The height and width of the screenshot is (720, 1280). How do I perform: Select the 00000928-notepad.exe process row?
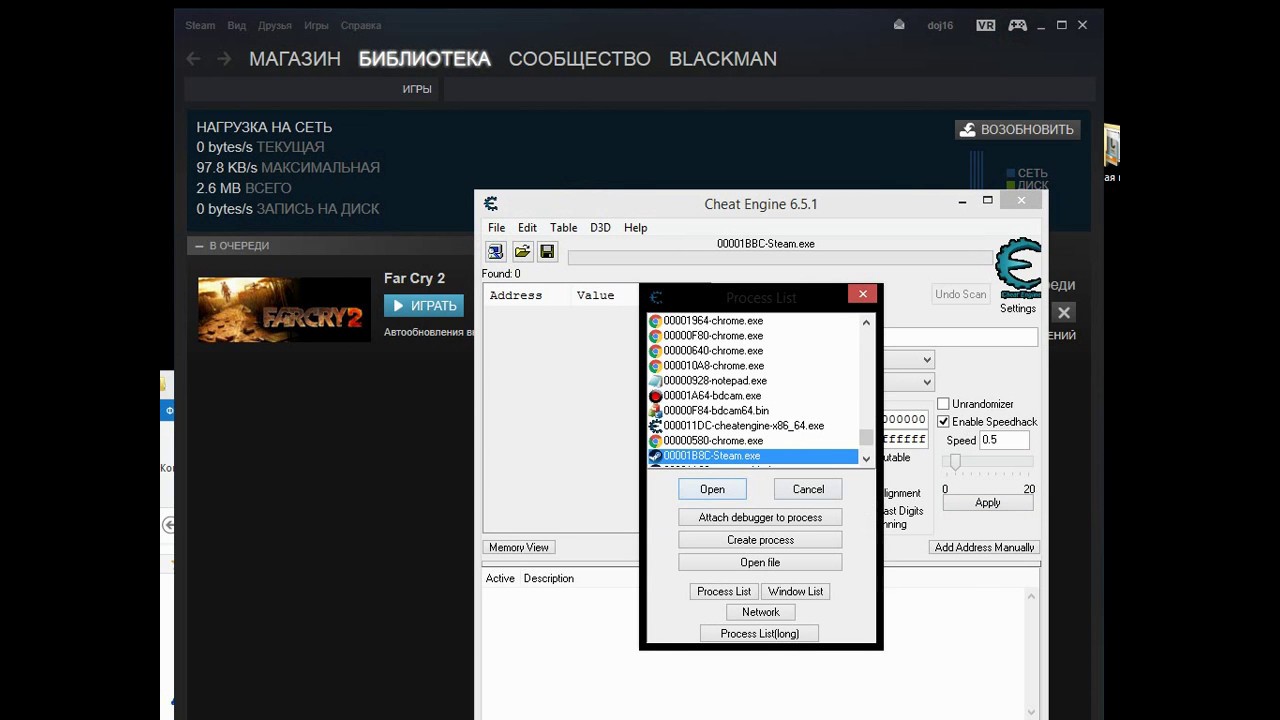pos(753,381)
